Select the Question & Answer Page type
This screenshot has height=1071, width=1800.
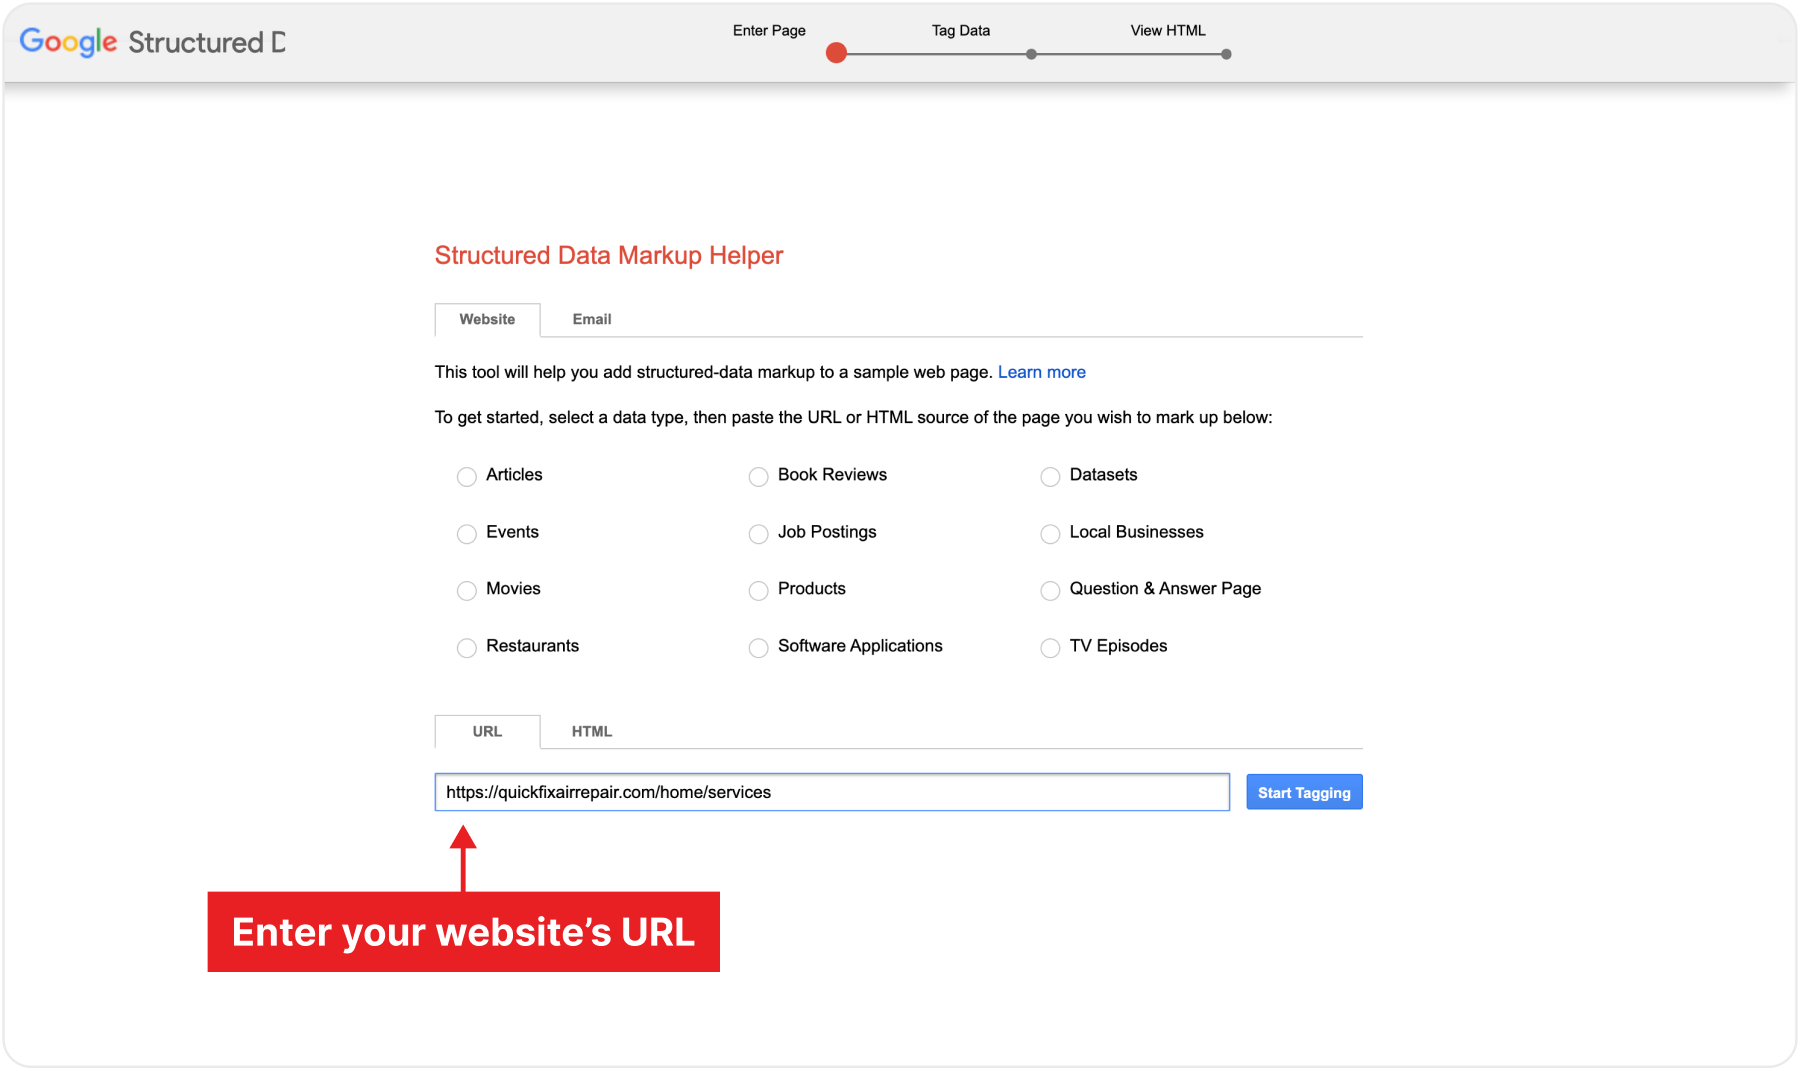(x=1049, y=591)
